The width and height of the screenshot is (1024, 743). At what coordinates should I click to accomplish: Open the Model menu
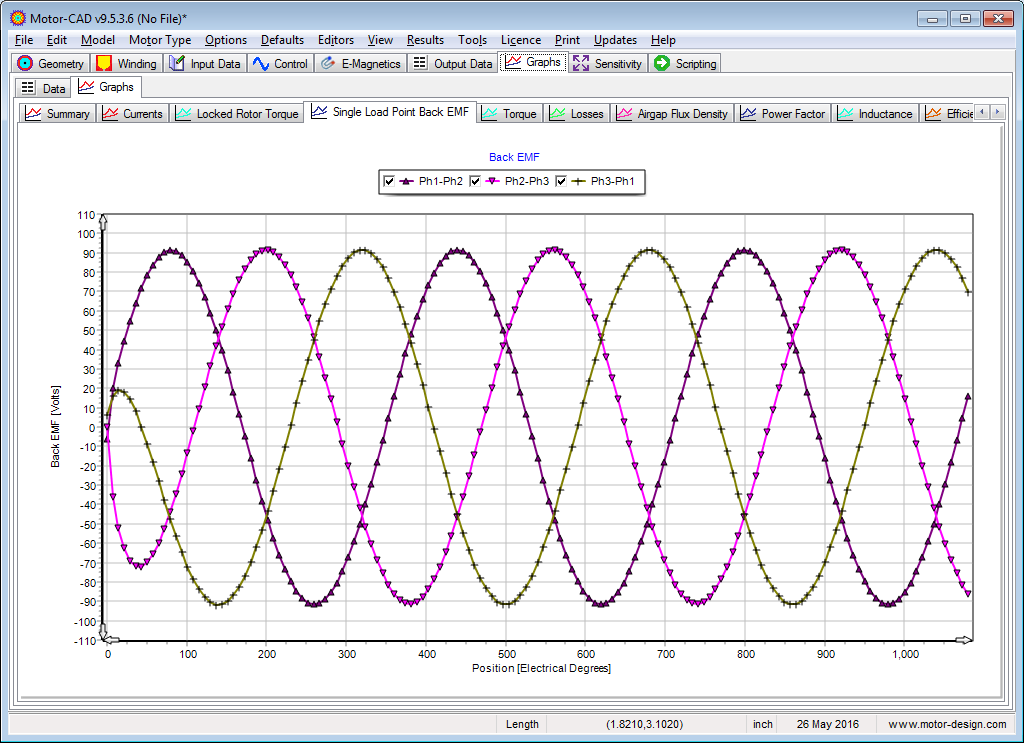pyautogui.click(x=98, y=40)
